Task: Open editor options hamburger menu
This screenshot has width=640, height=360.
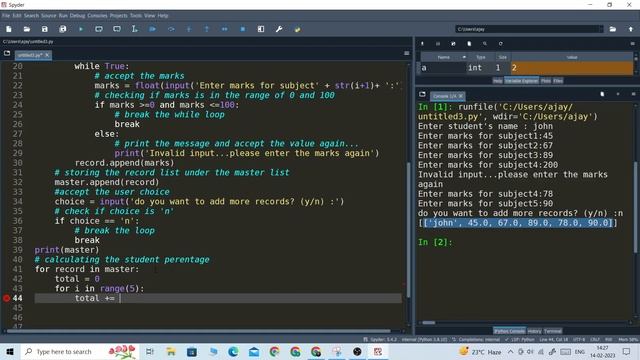Action: [407, 53]
